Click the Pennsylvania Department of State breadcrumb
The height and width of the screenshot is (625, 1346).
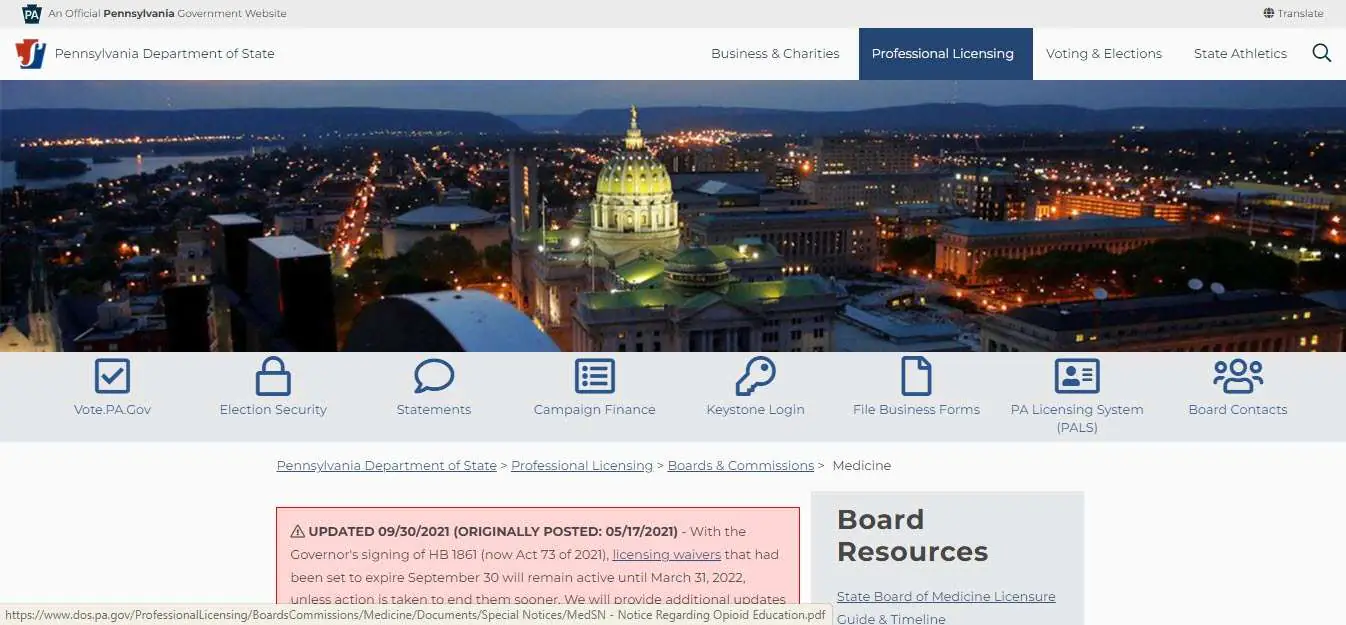click(x=386, y=465)
